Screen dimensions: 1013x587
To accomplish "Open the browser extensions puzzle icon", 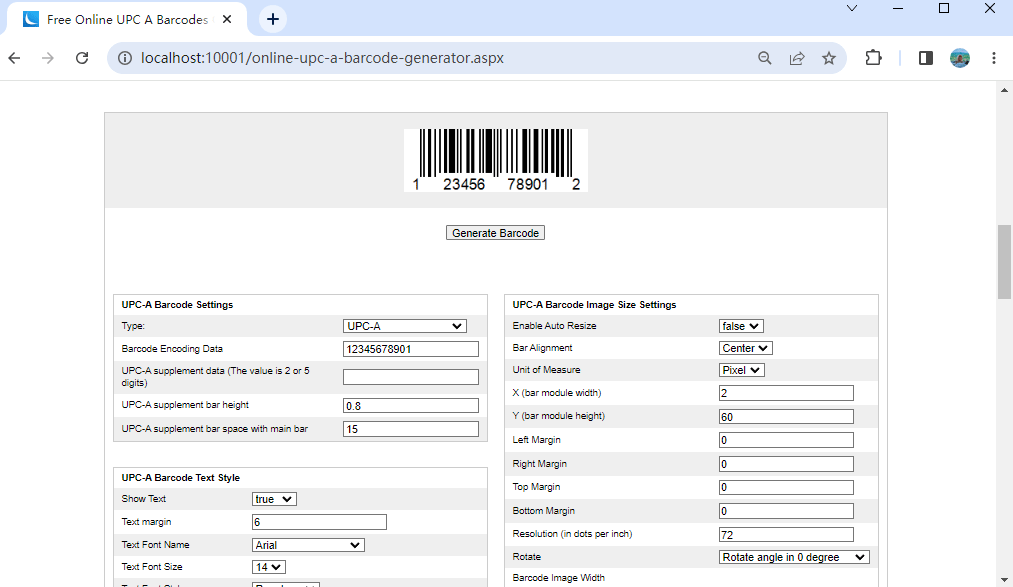I will (x=873, y=58).
